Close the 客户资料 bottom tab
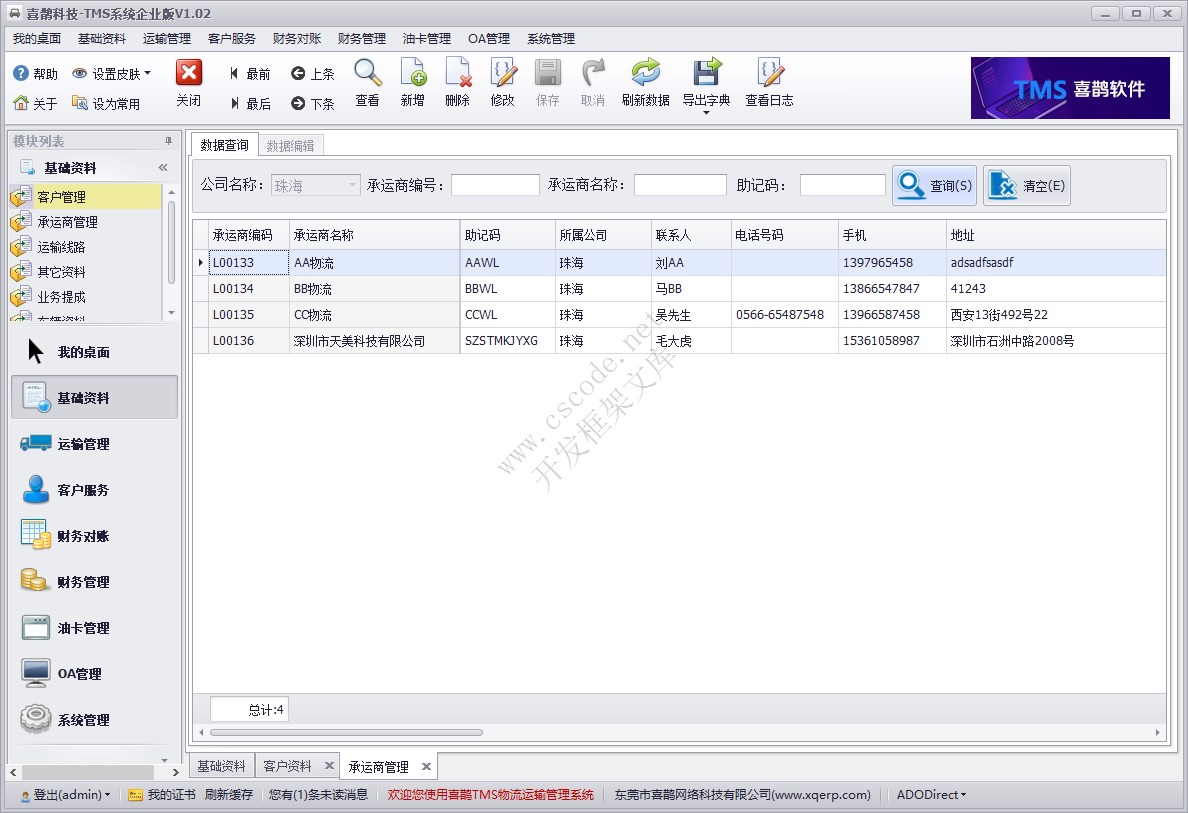 coord(329,766)
